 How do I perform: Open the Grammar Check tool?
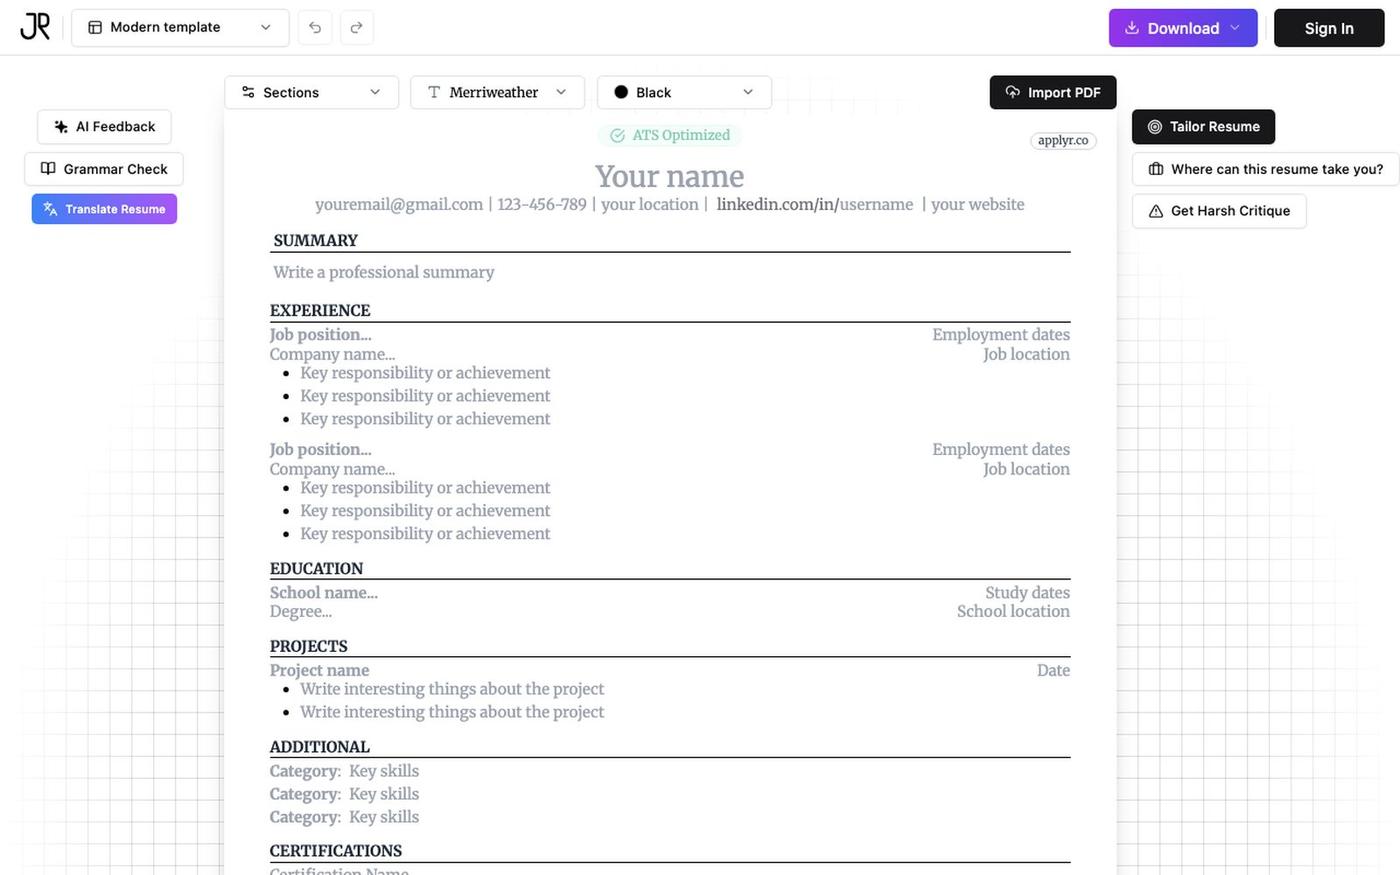pyautogui.click(x=104, y=169)
